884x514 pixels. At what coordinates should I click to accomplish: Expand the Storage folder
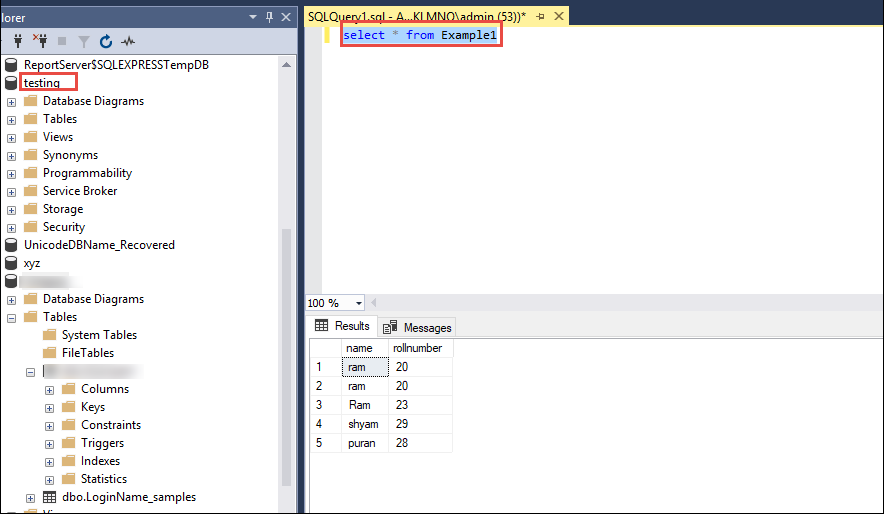coord(11,210)
